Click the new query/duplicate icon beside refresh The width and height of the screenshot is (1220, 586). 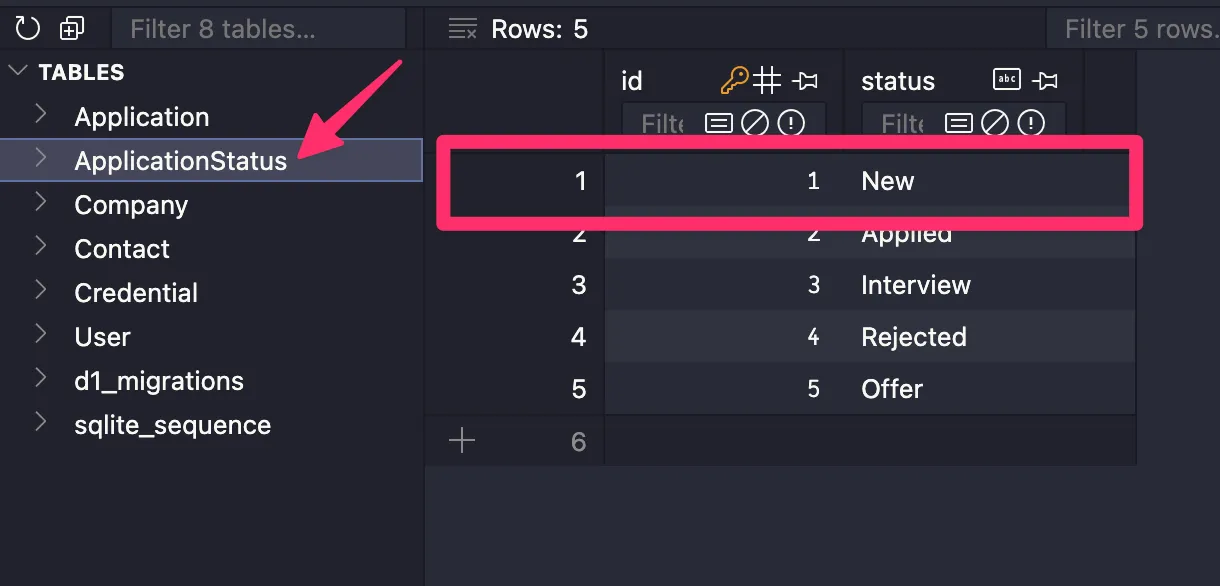click(x=72, y=29)
